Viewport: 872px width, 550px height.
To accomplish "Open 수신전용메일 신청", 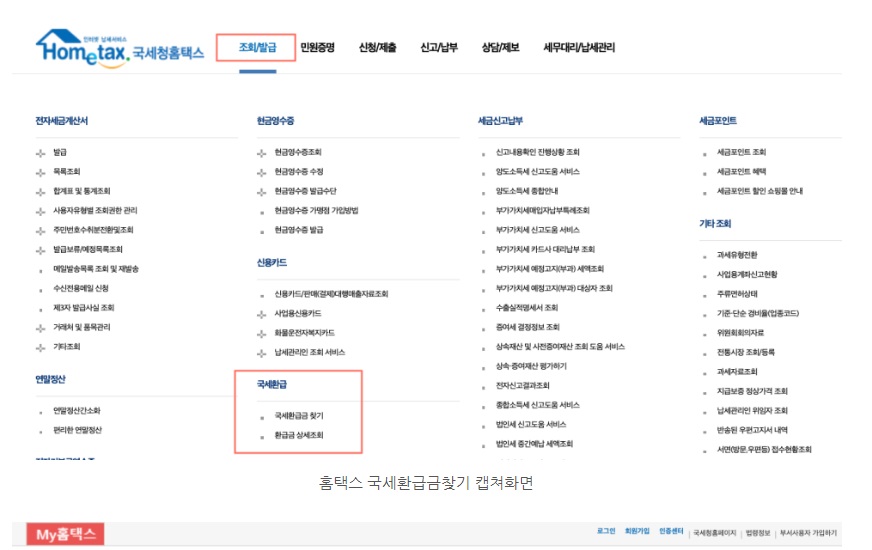I will click(x=81, y=288).
